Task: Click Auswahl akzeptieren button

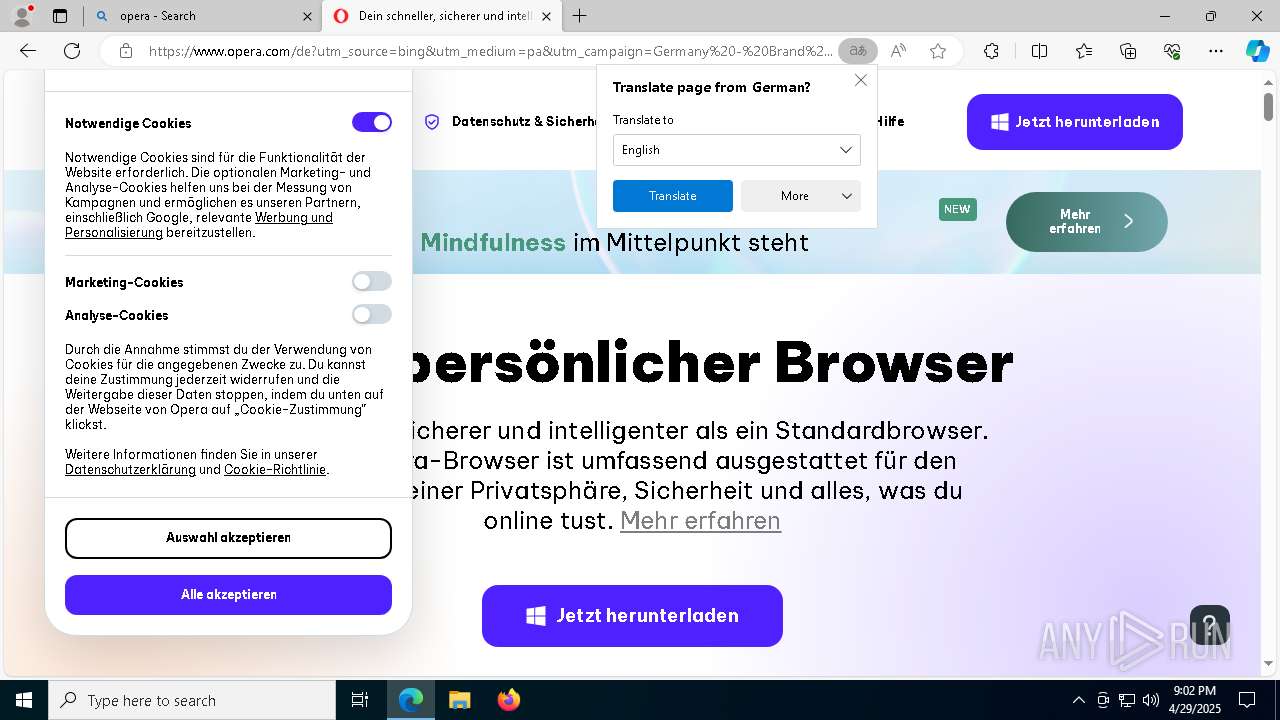Action: pos(228,538)
